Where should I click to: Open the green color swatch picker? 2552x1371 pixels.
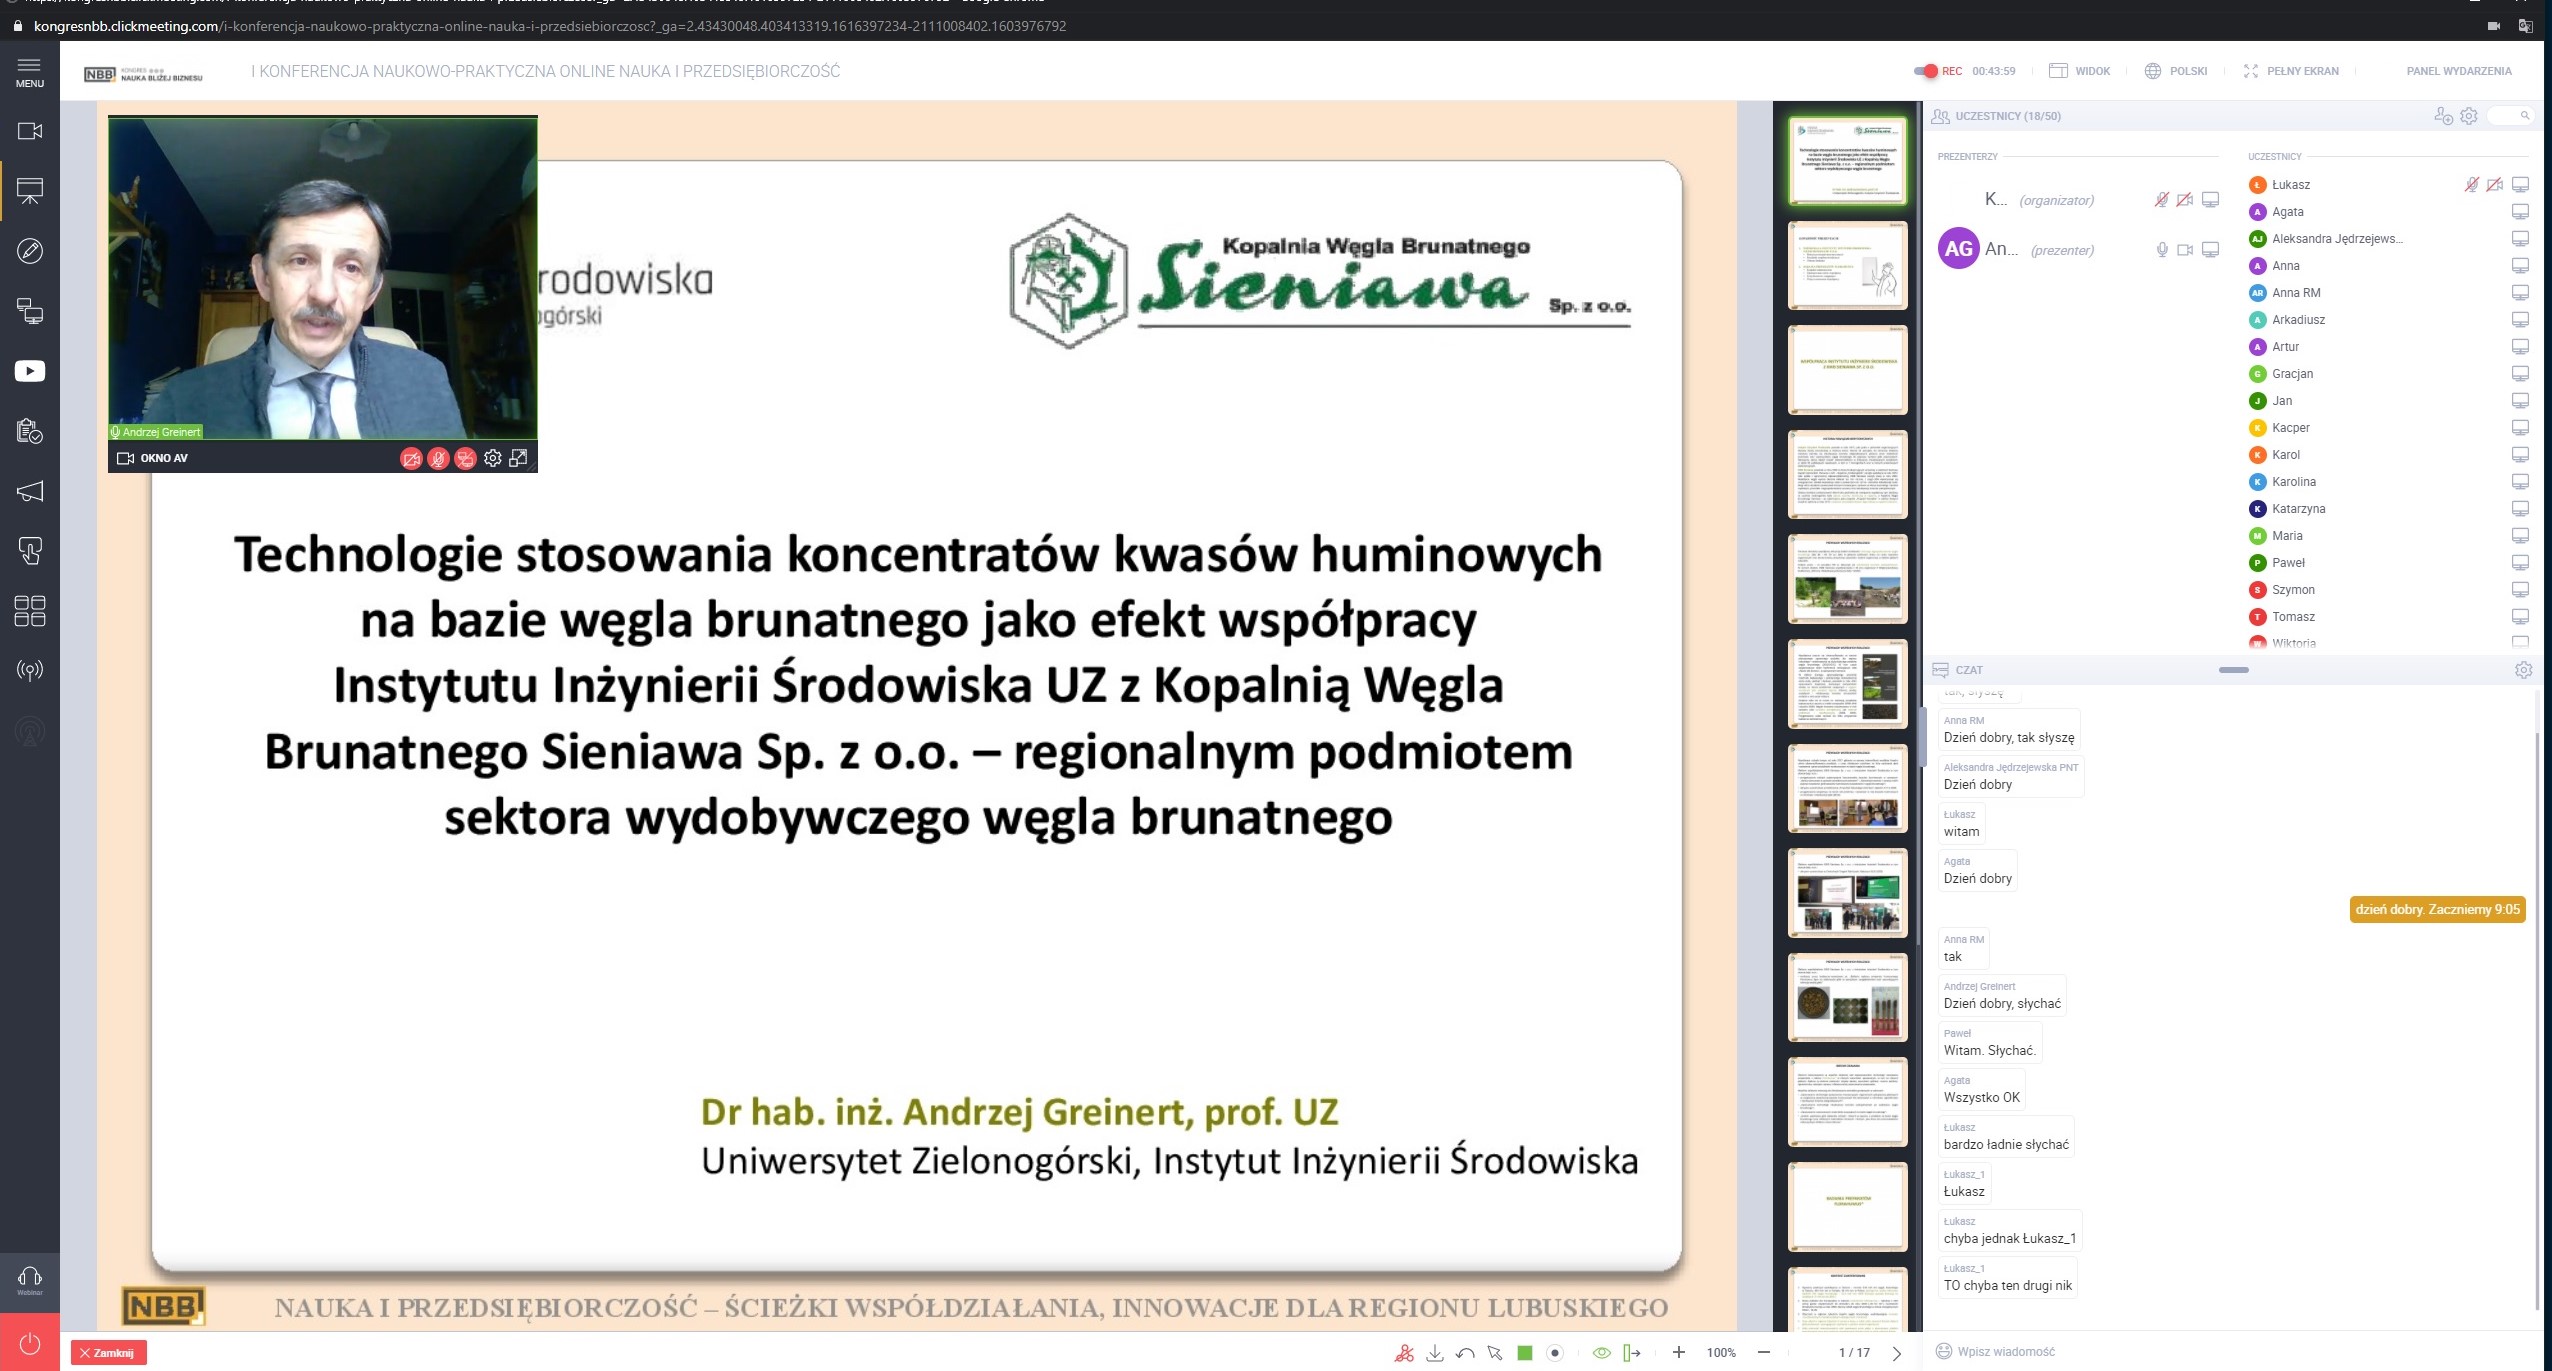click(x=1525, y=1353)
